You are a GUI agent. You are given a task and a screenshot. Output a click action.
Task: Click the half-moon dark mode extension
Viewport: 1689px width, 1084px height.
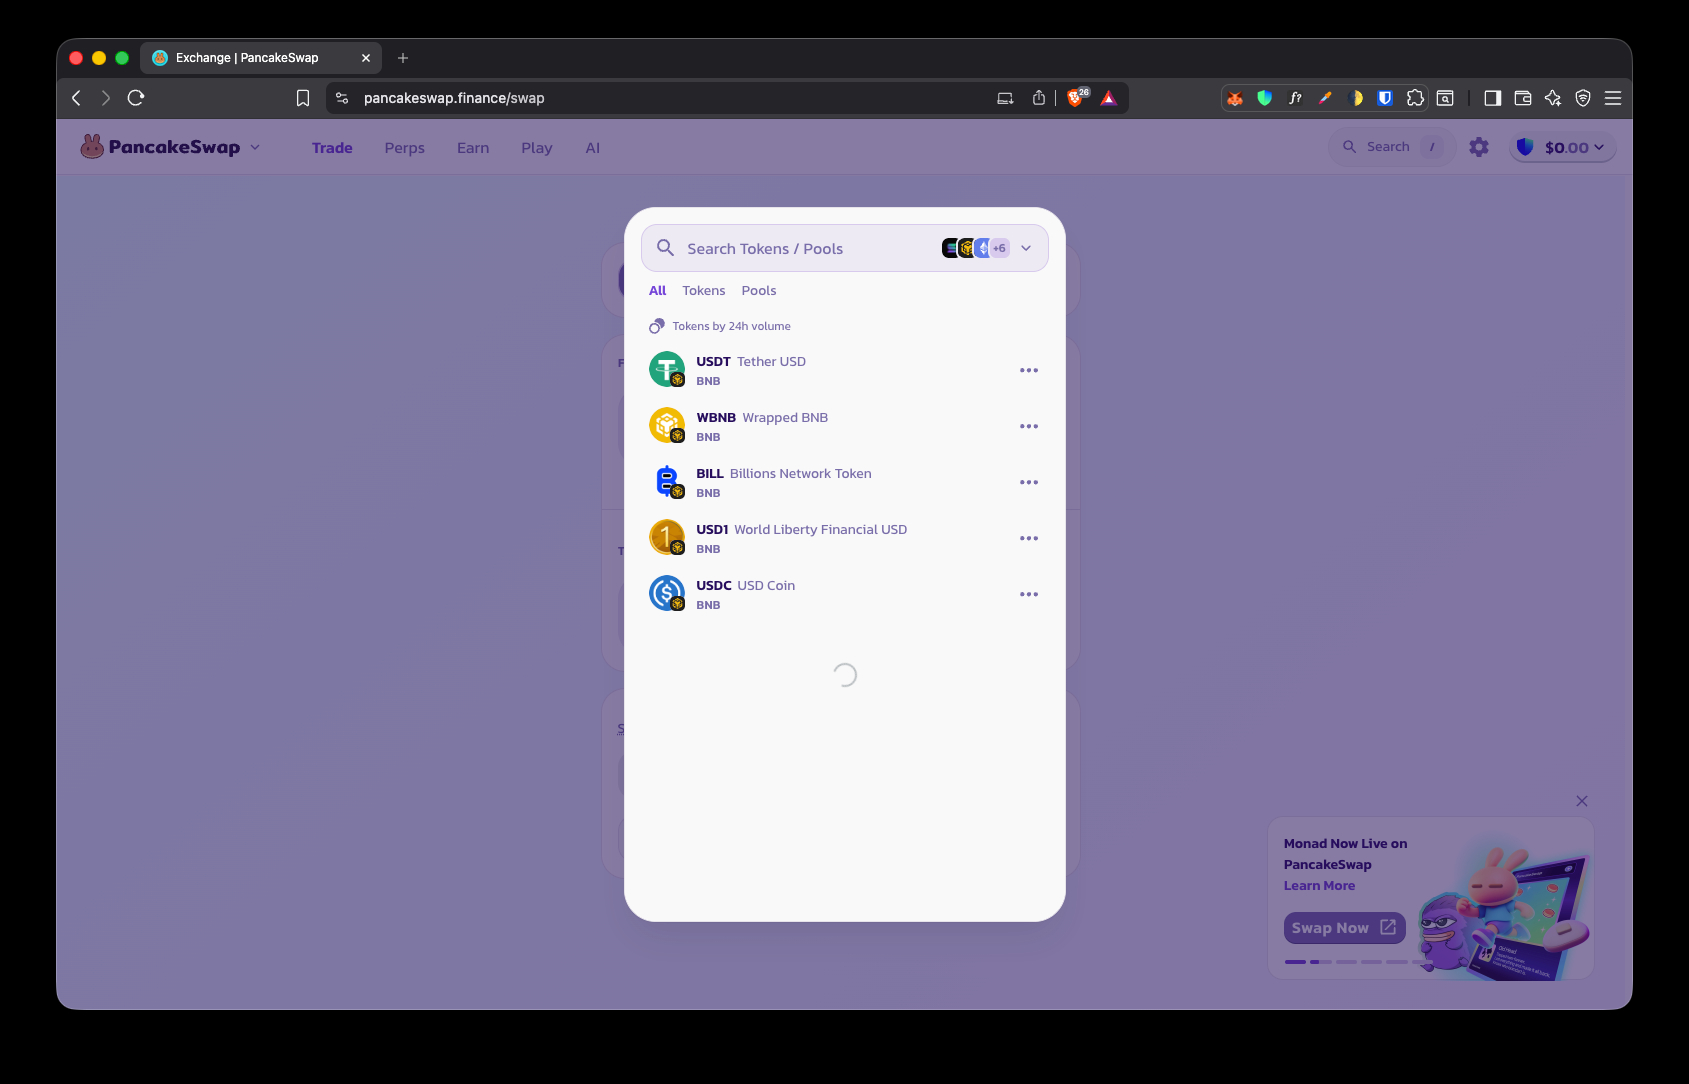pos(1355,98)
